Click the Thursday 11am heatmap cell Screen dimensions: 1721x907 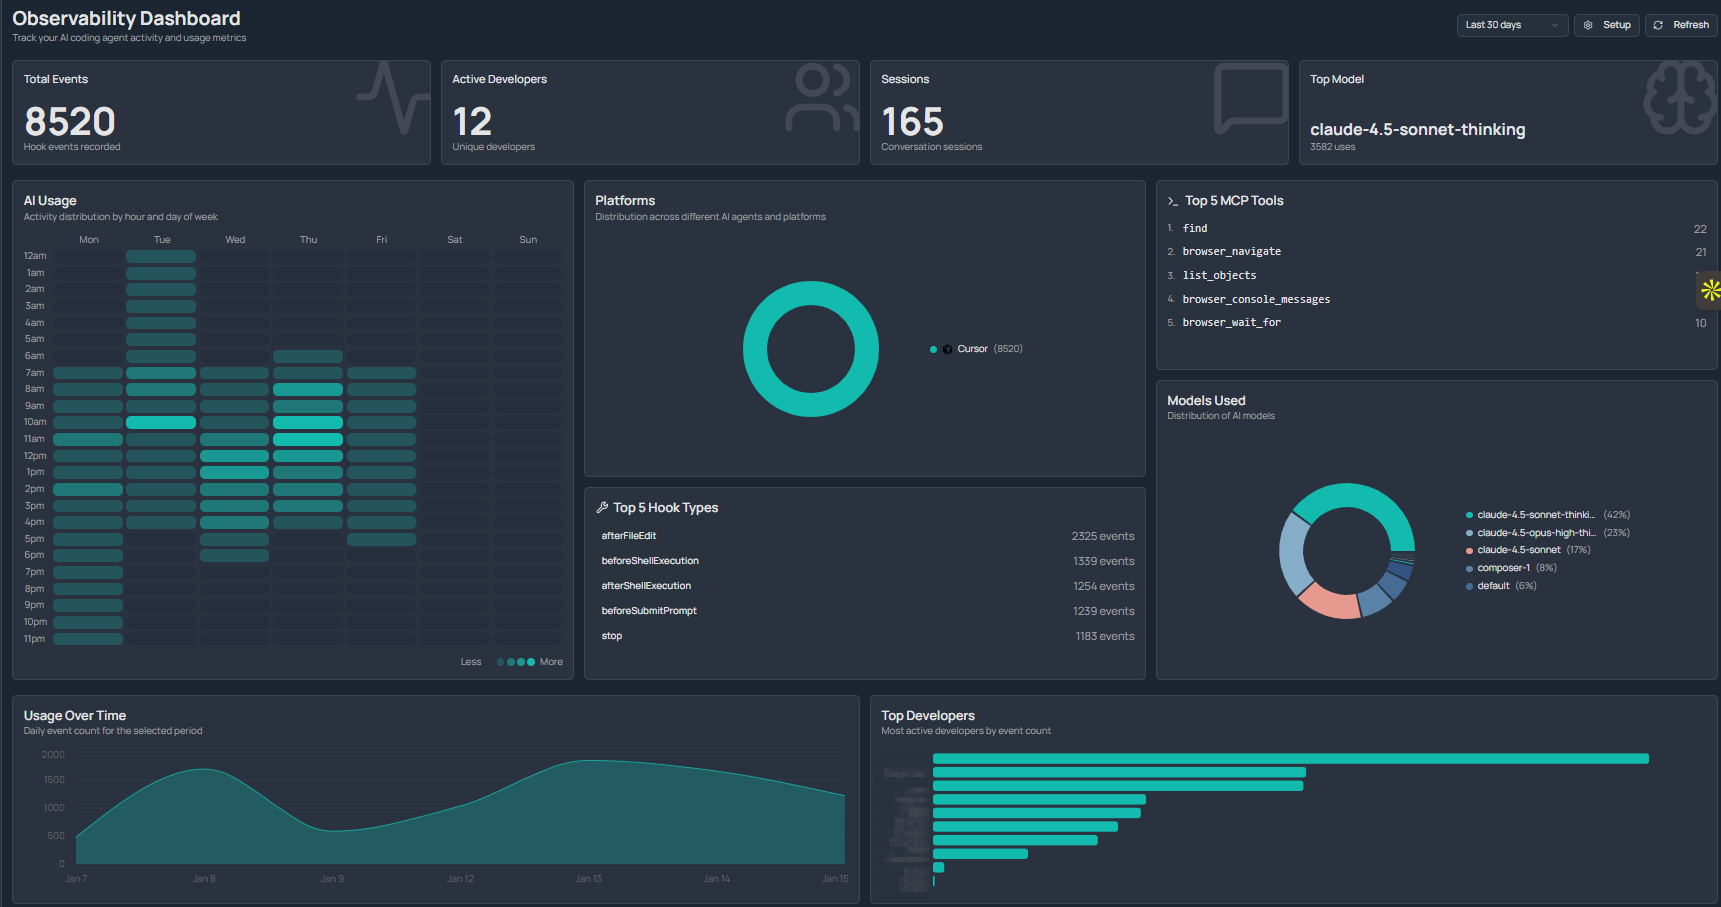tap(308, 439)
